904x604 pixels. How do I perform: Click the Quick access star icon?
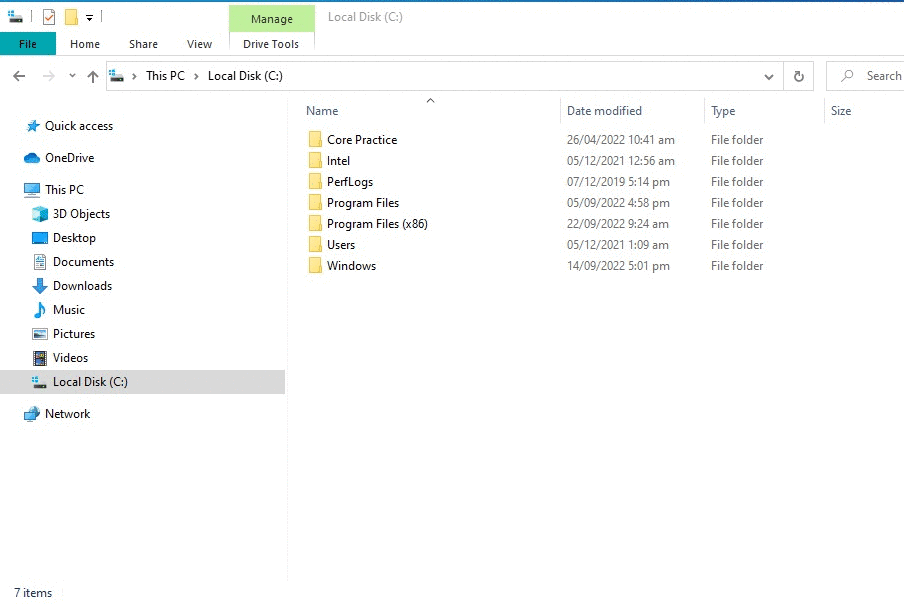pyautogui.click(x=33, y=126)
